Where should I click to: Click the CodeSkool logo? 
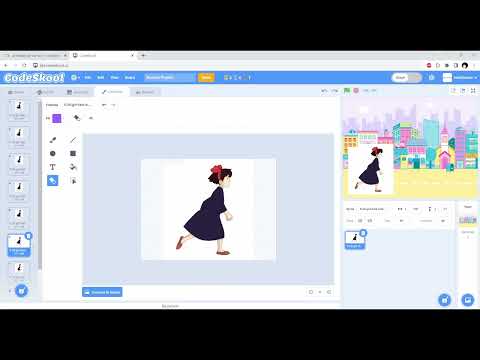tap(34, 77)
